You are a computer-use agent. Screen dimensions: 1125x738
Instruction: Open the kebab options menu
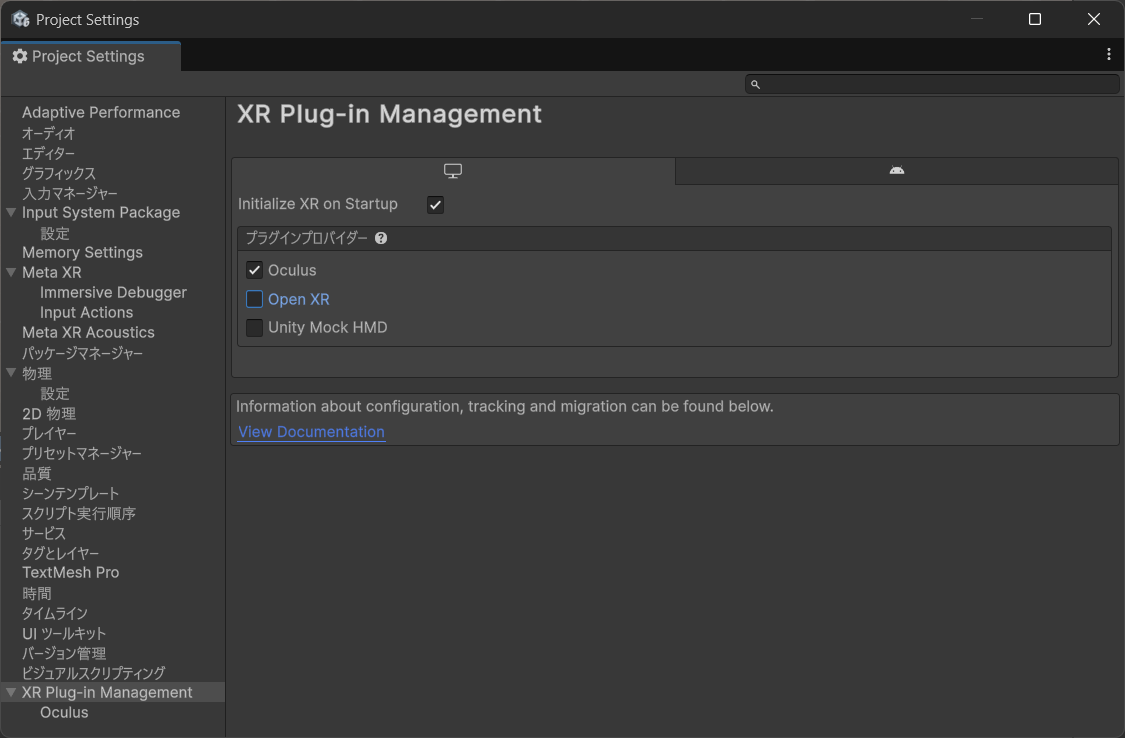1108,55
